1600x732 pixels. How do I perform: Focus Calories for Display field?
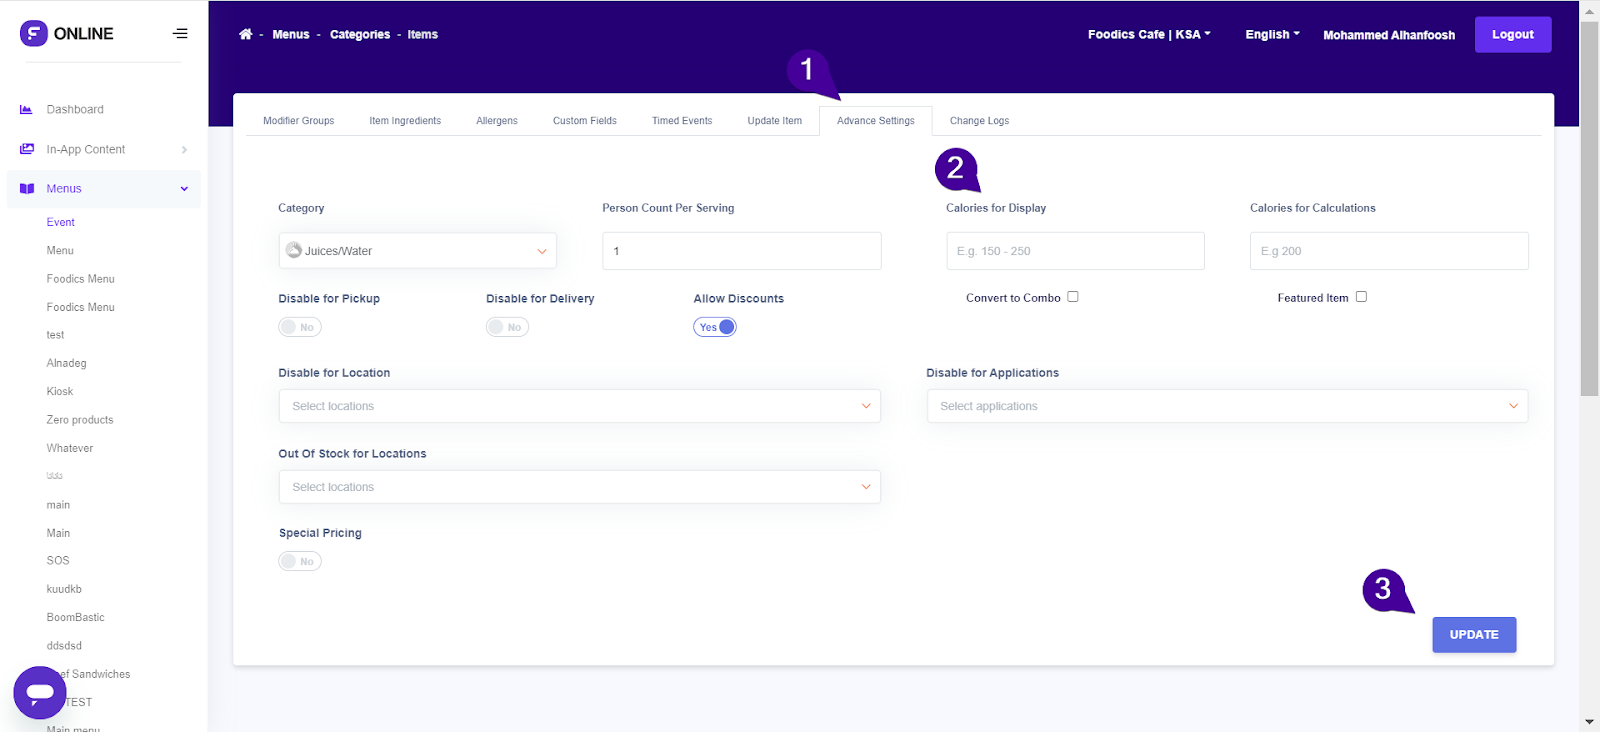pyautogui.click(x=1075, y=251)
